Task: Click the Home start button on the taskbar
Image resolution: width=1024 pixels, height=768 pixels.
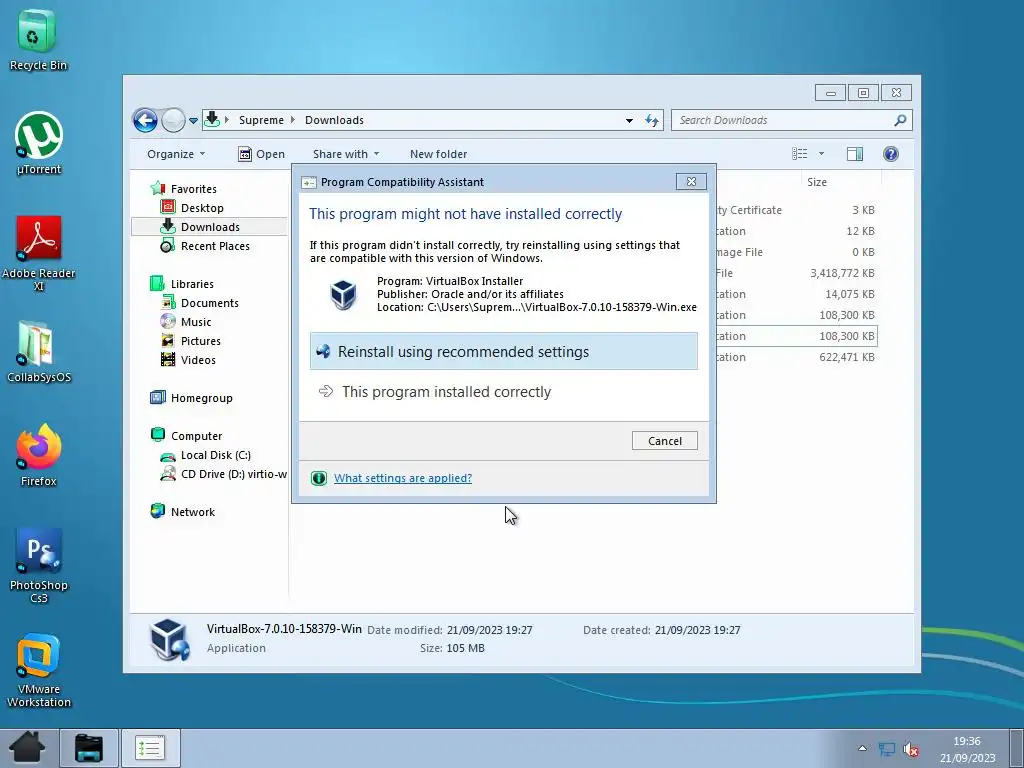Action: pos(27,748)
